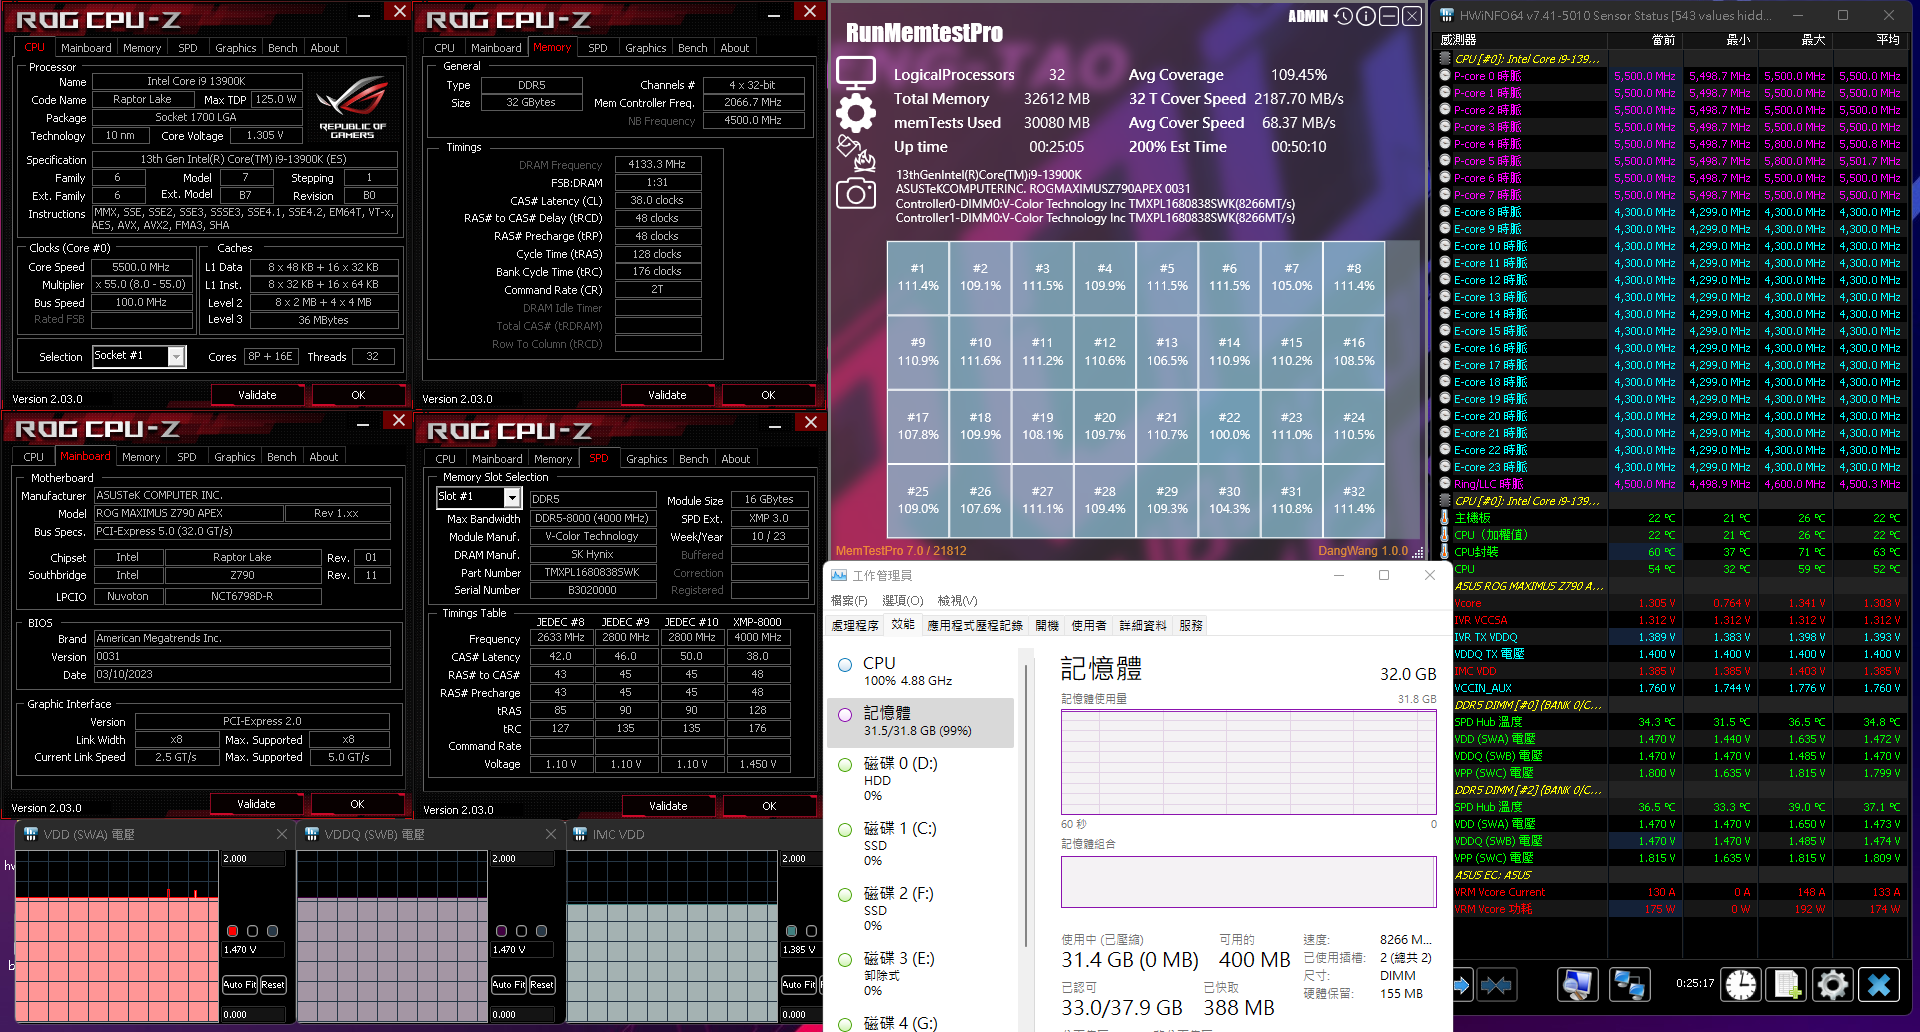Switch to Graphics tab in CPU-Z Memory window
1920x1032 pixels.
646,48
